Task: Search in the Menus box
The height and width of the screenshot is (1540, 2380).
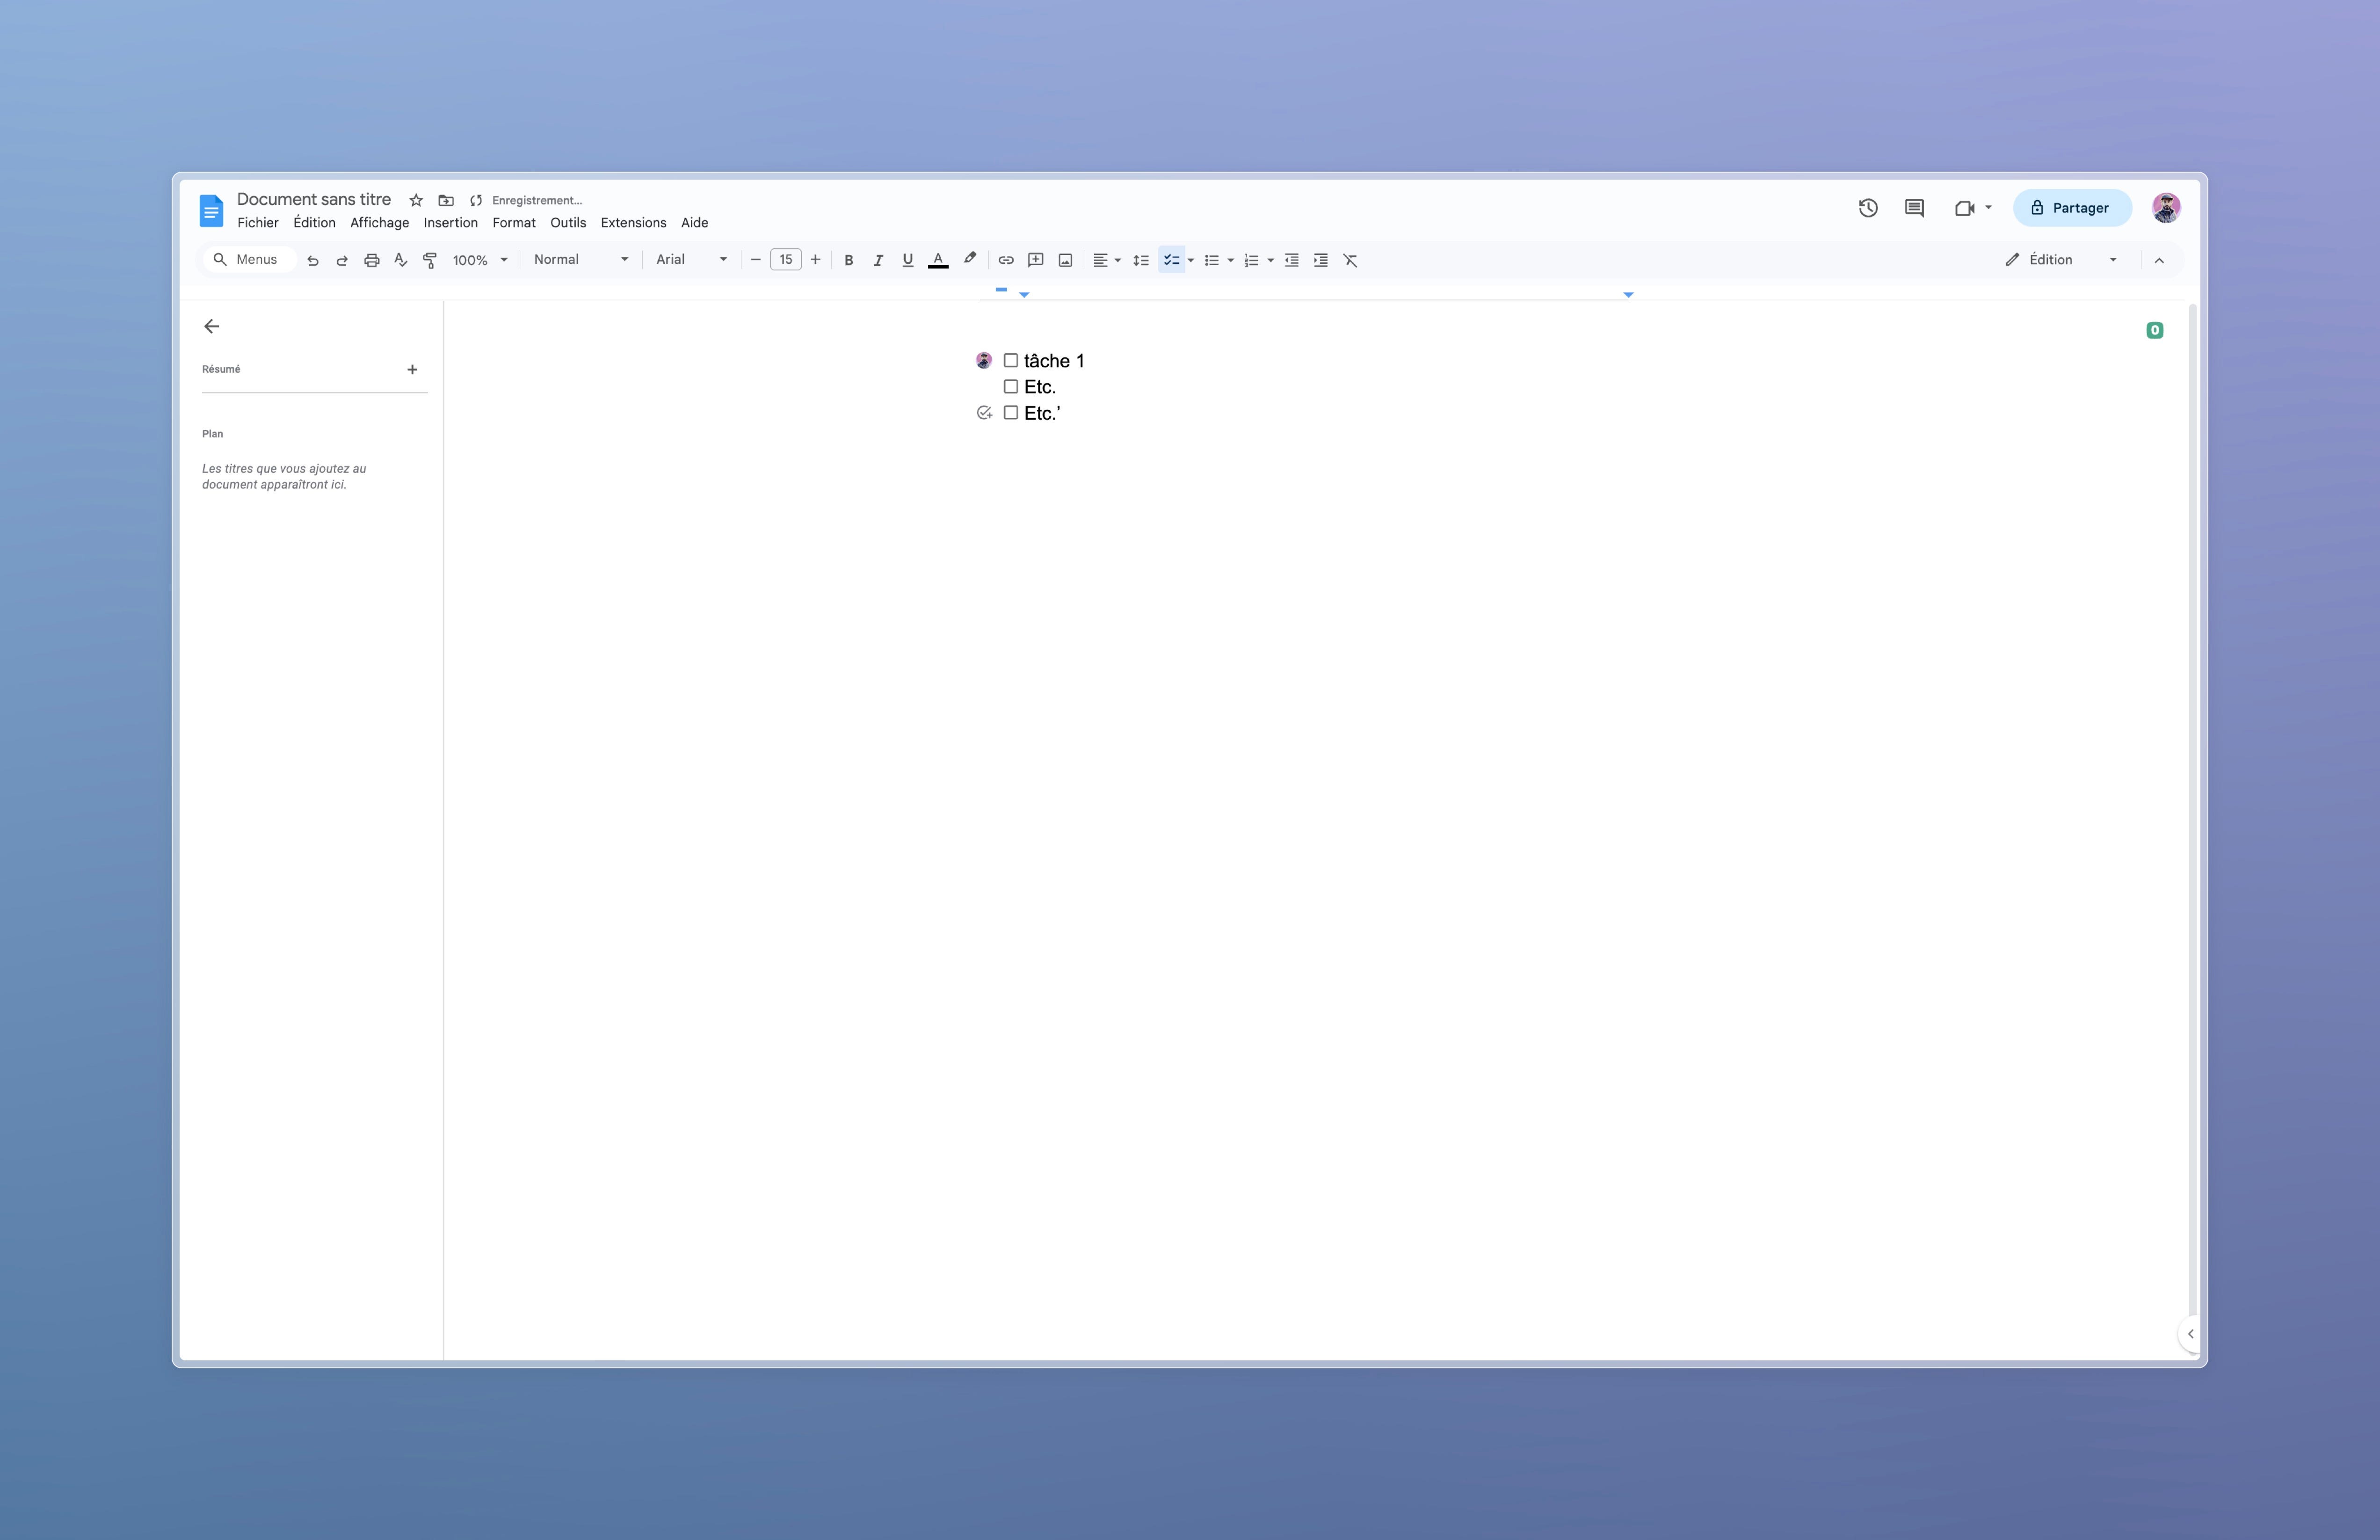Action: point(250,260)
